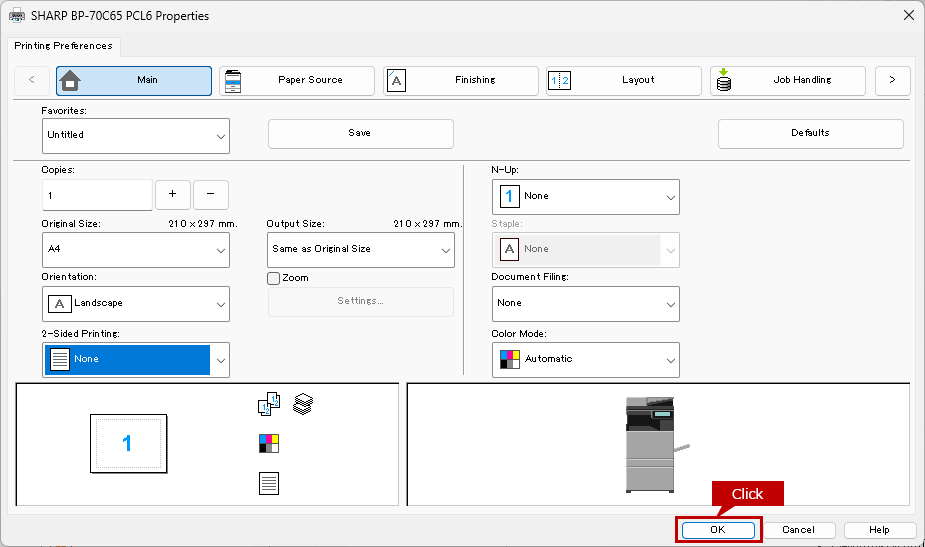This screenshot has height=547, width=925.
Task: Click the Color Mode color squares icon
Action: pos(510,359)
